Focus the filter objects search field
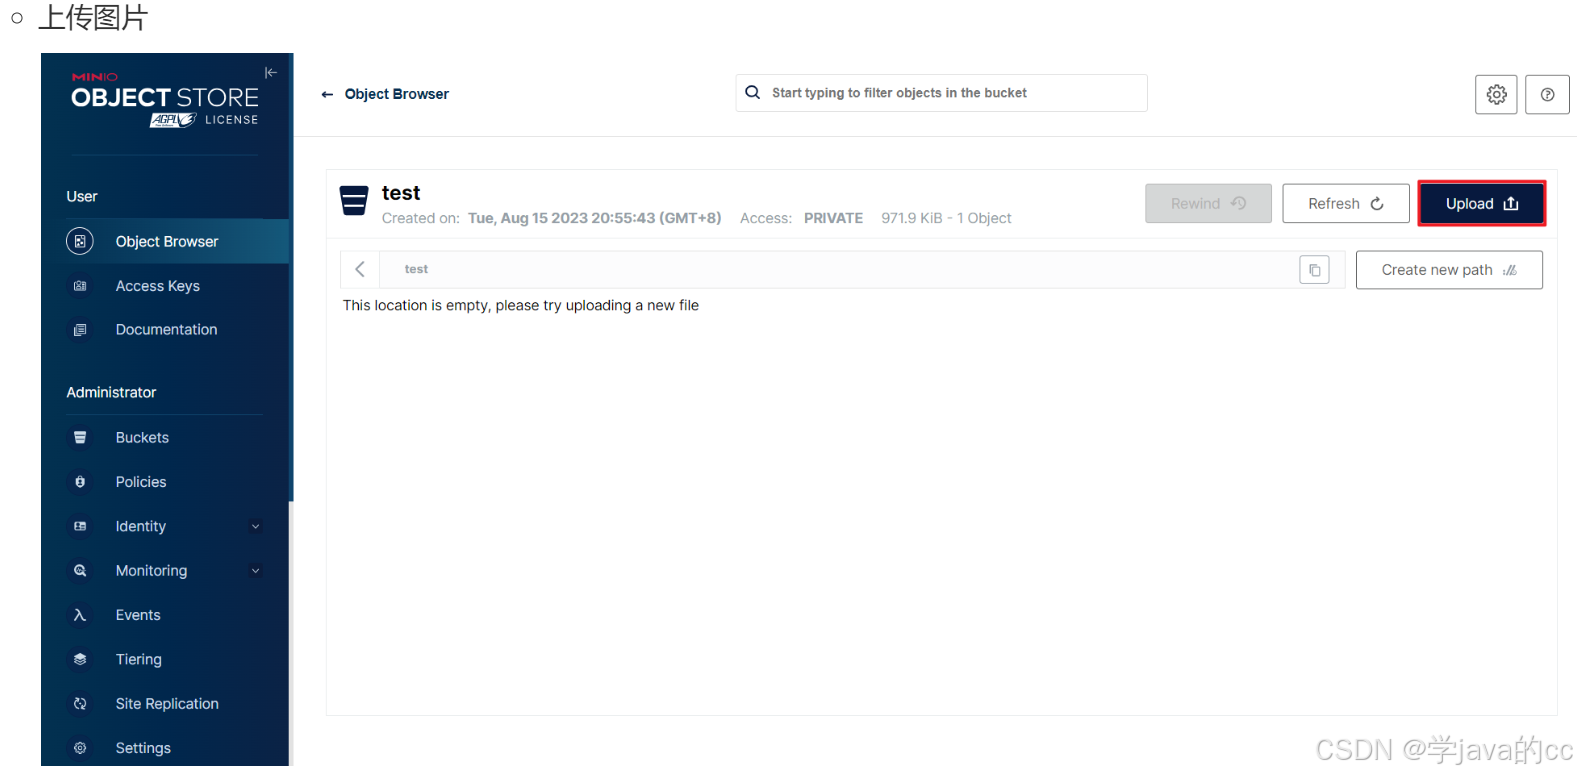Viewport: 1577px width, 777px height. pyautogui.click(x=941, y=93)
